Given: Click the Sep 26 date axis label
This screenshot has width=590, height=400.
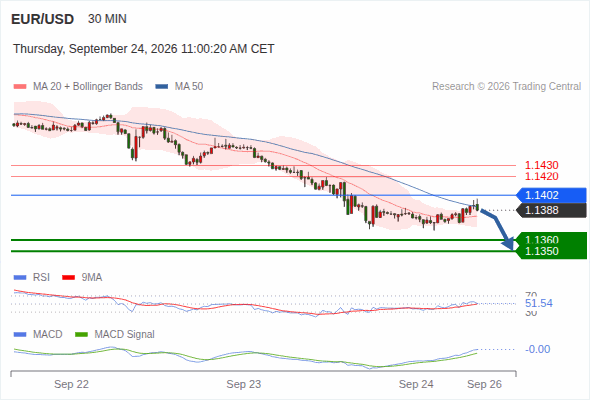Looking at the screenshot, I should pyautogui.click(x=484, y=384).
